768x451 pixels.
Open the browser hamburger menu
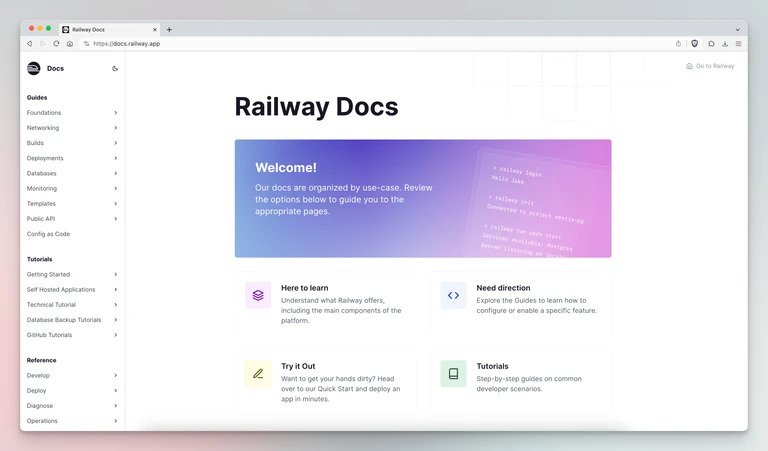(x=739, y=44)
